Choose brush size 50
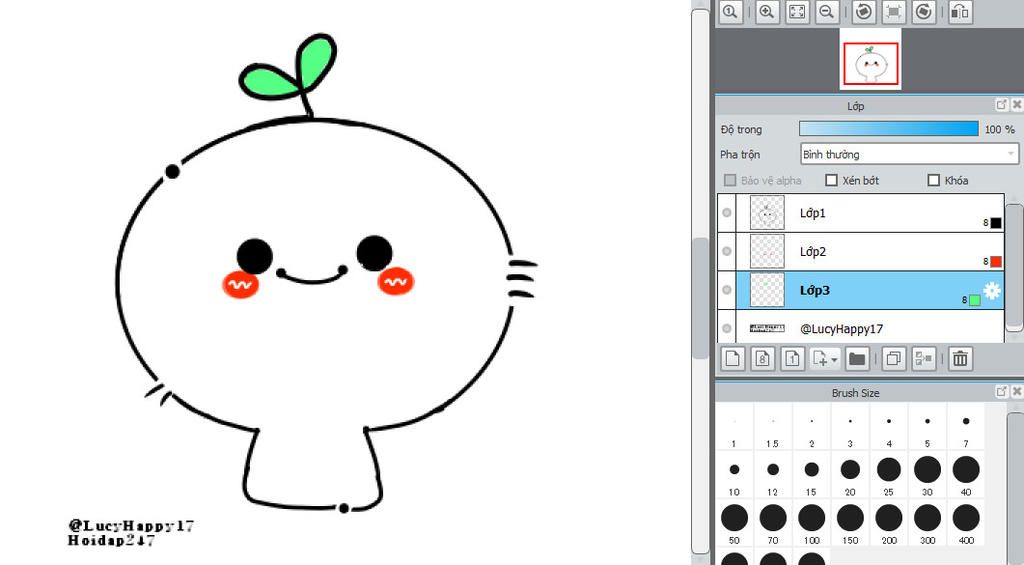 (734, 524)
